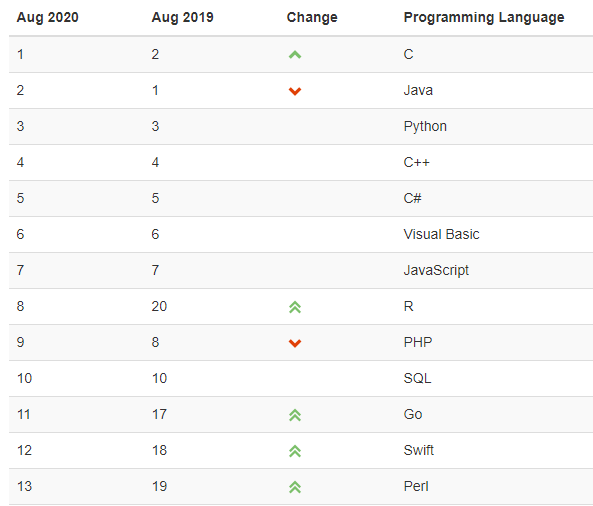
Task: Click the double green arrow in R row
Action: pyautogui.click(x=295, y=307)
